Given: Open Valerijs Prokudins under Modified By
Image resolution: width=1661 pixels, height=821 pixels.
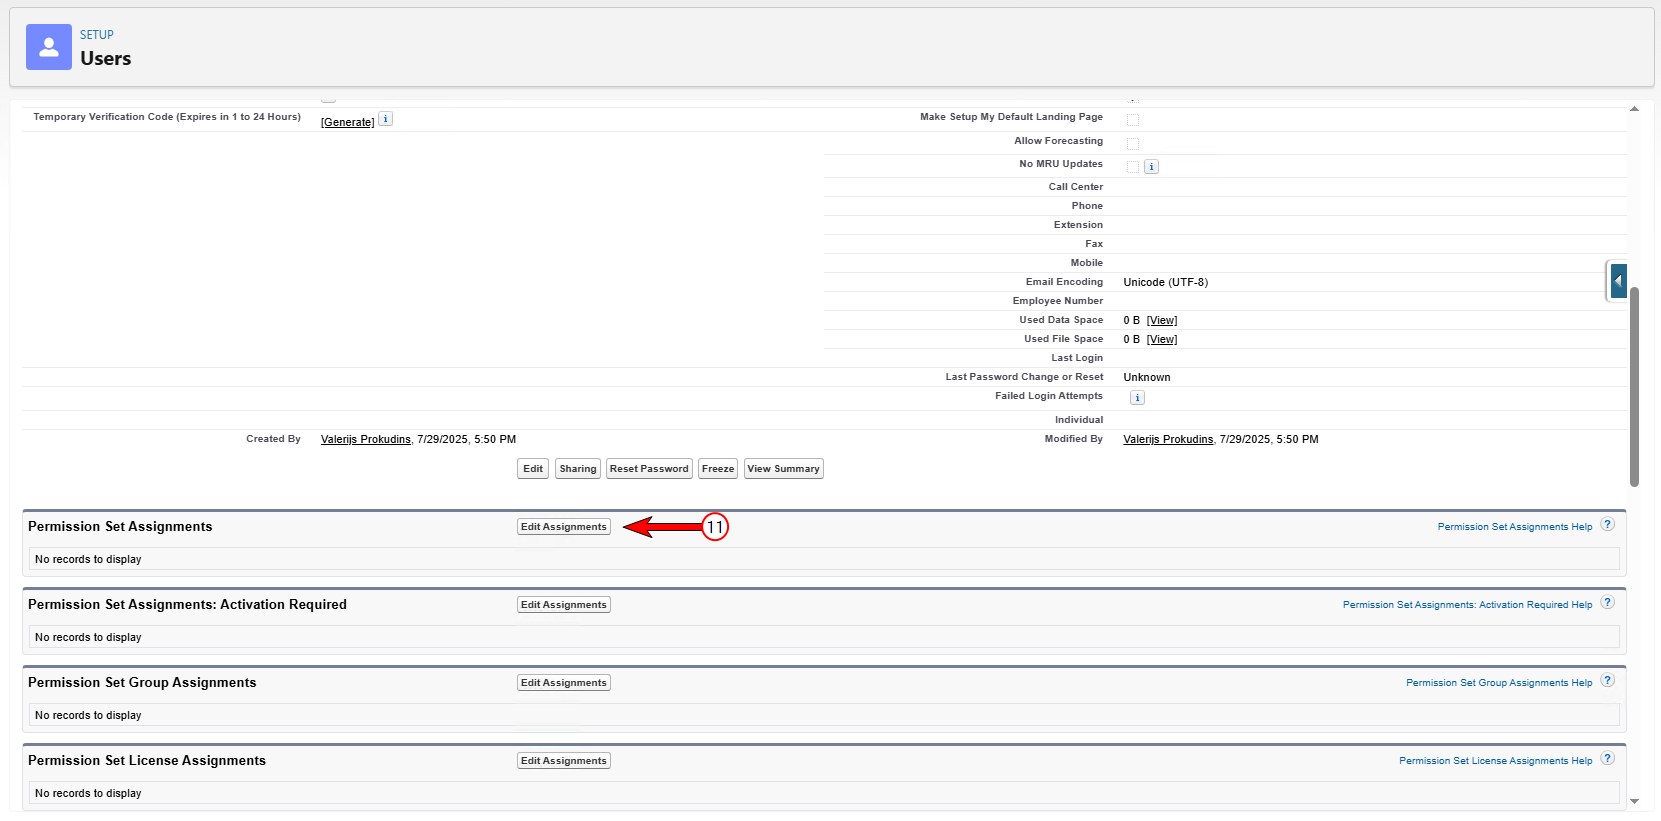Looking at the screenshot, I should click(1168, 440).
